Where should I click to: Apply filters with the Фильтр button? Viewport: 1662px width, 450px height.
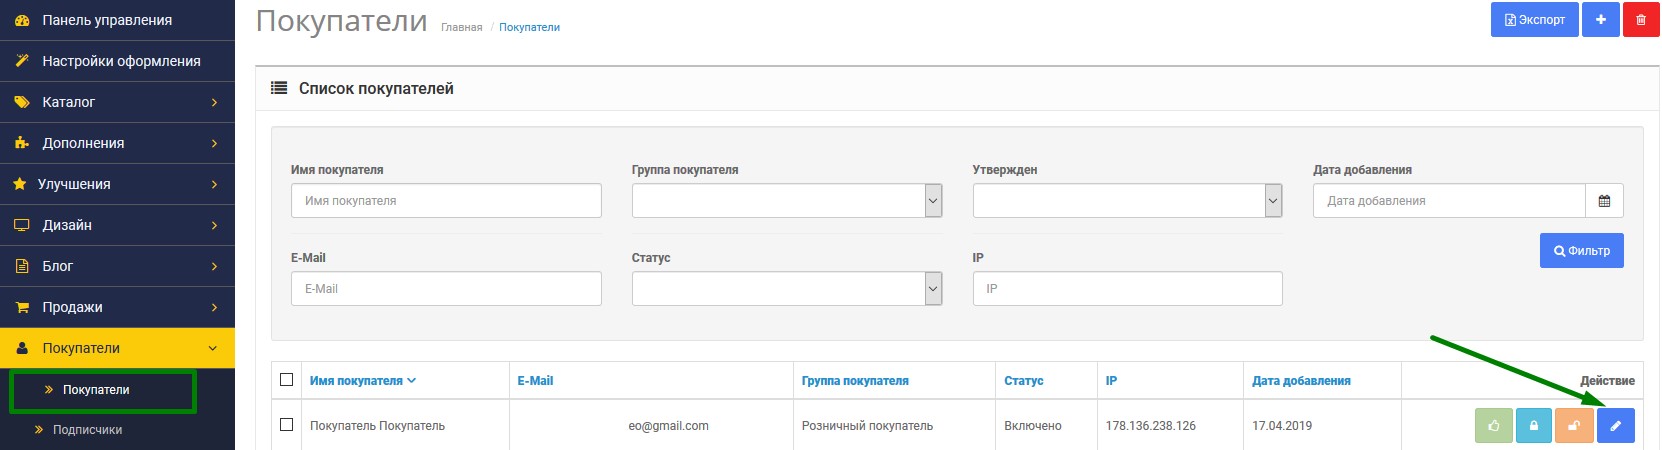(x=1581, y=251)
